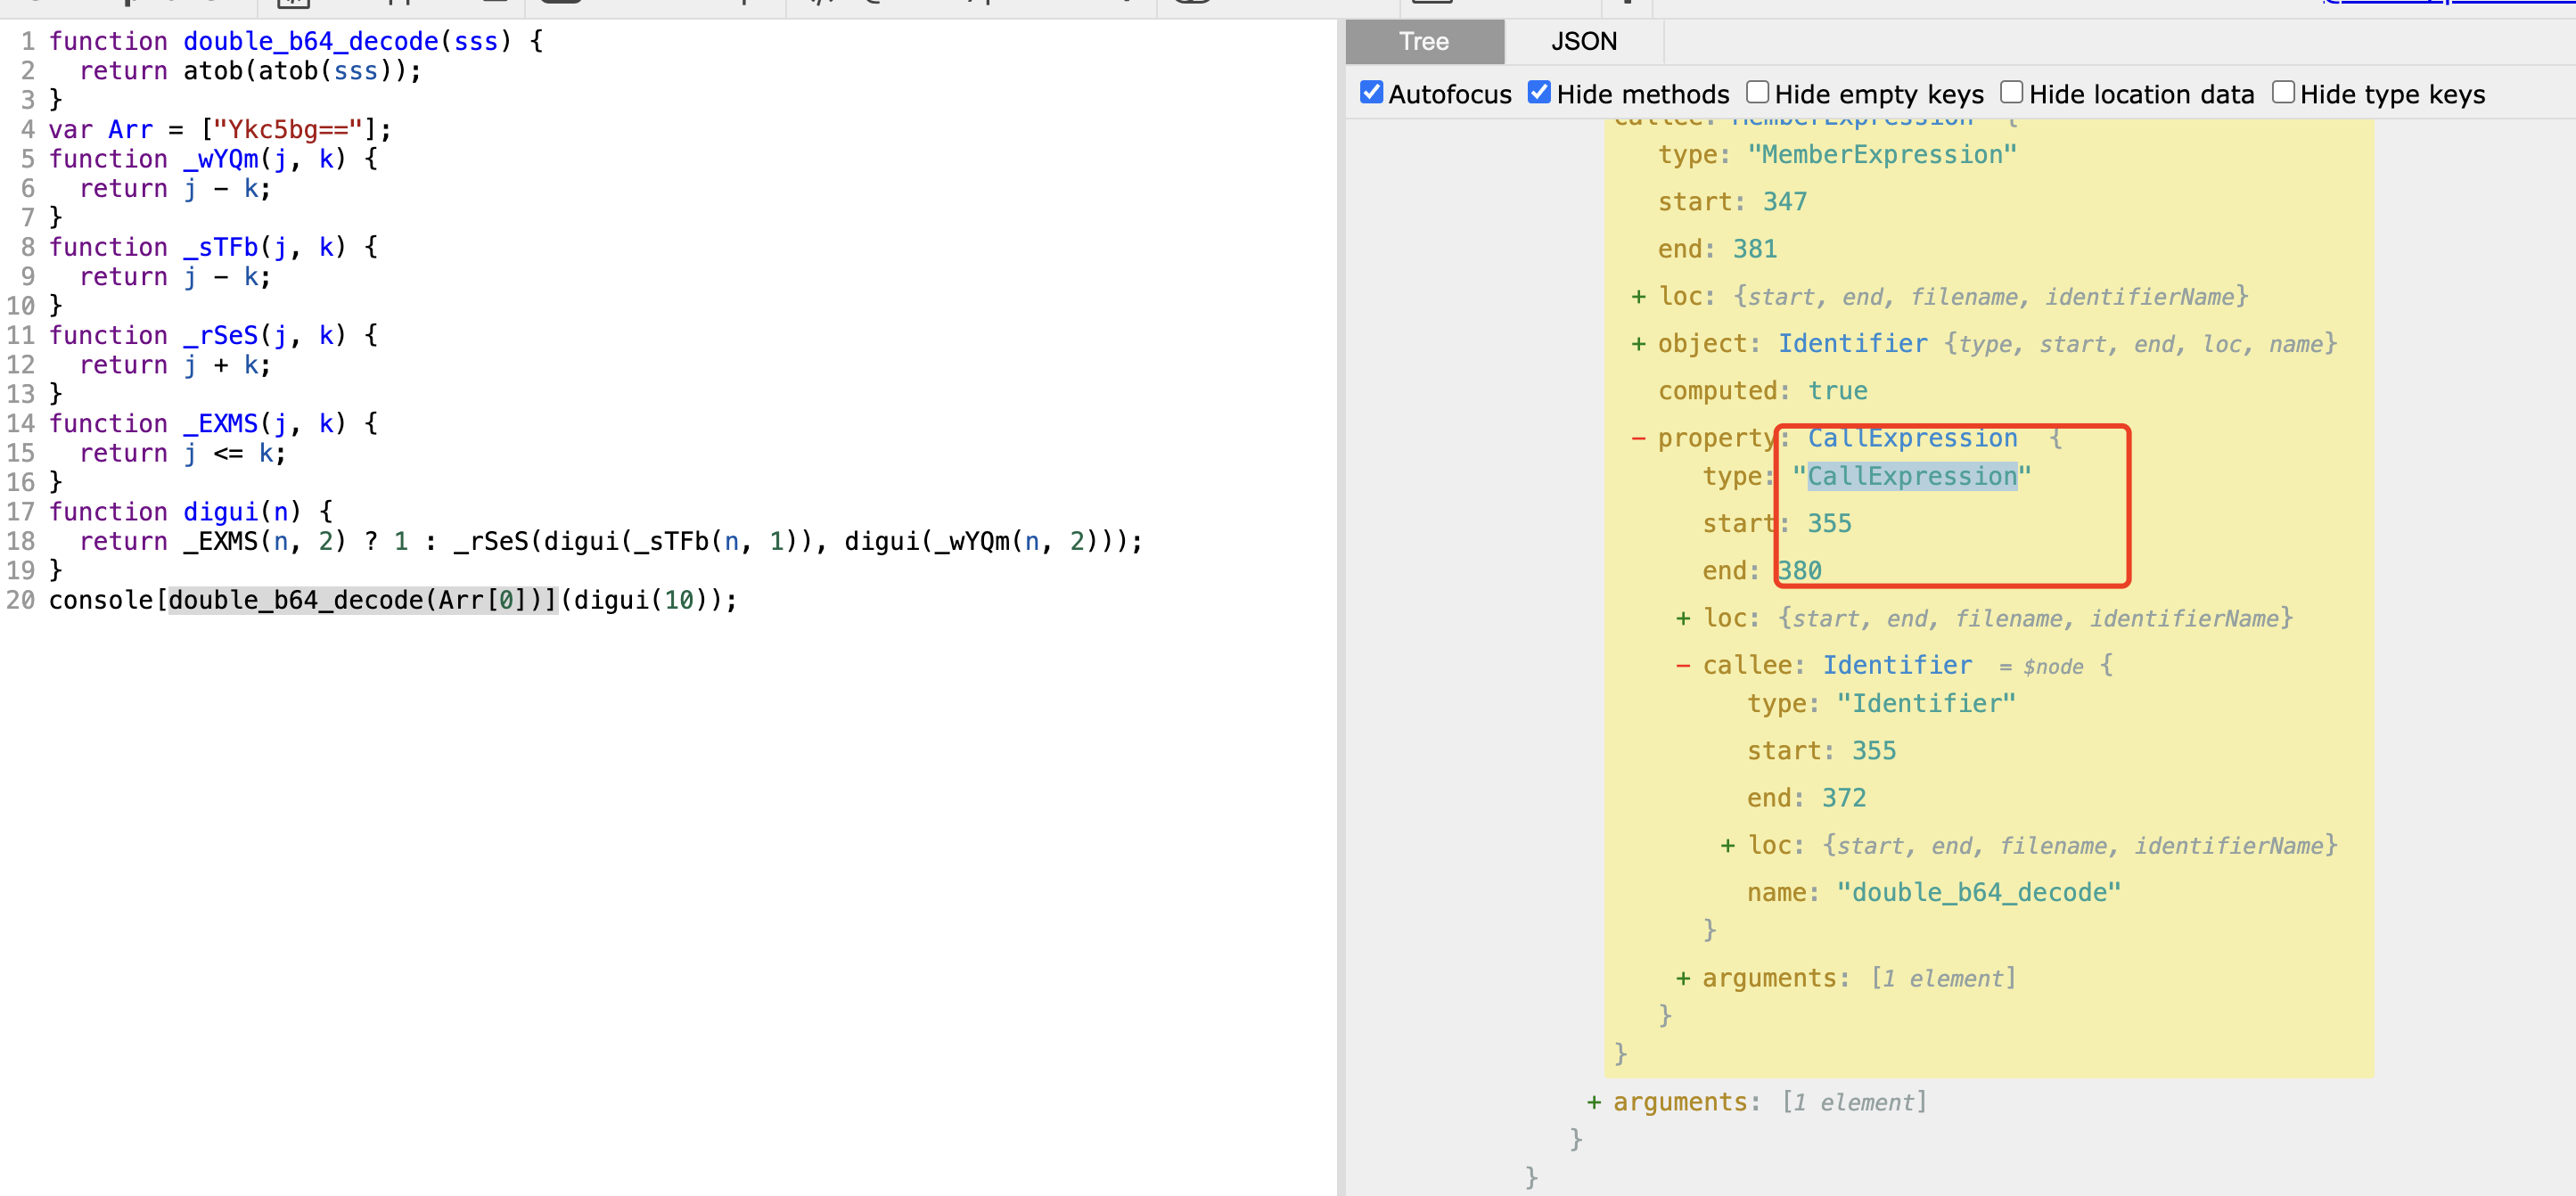
Task: Click line number 20 in the gutter
Action: [x=20, y=601]
